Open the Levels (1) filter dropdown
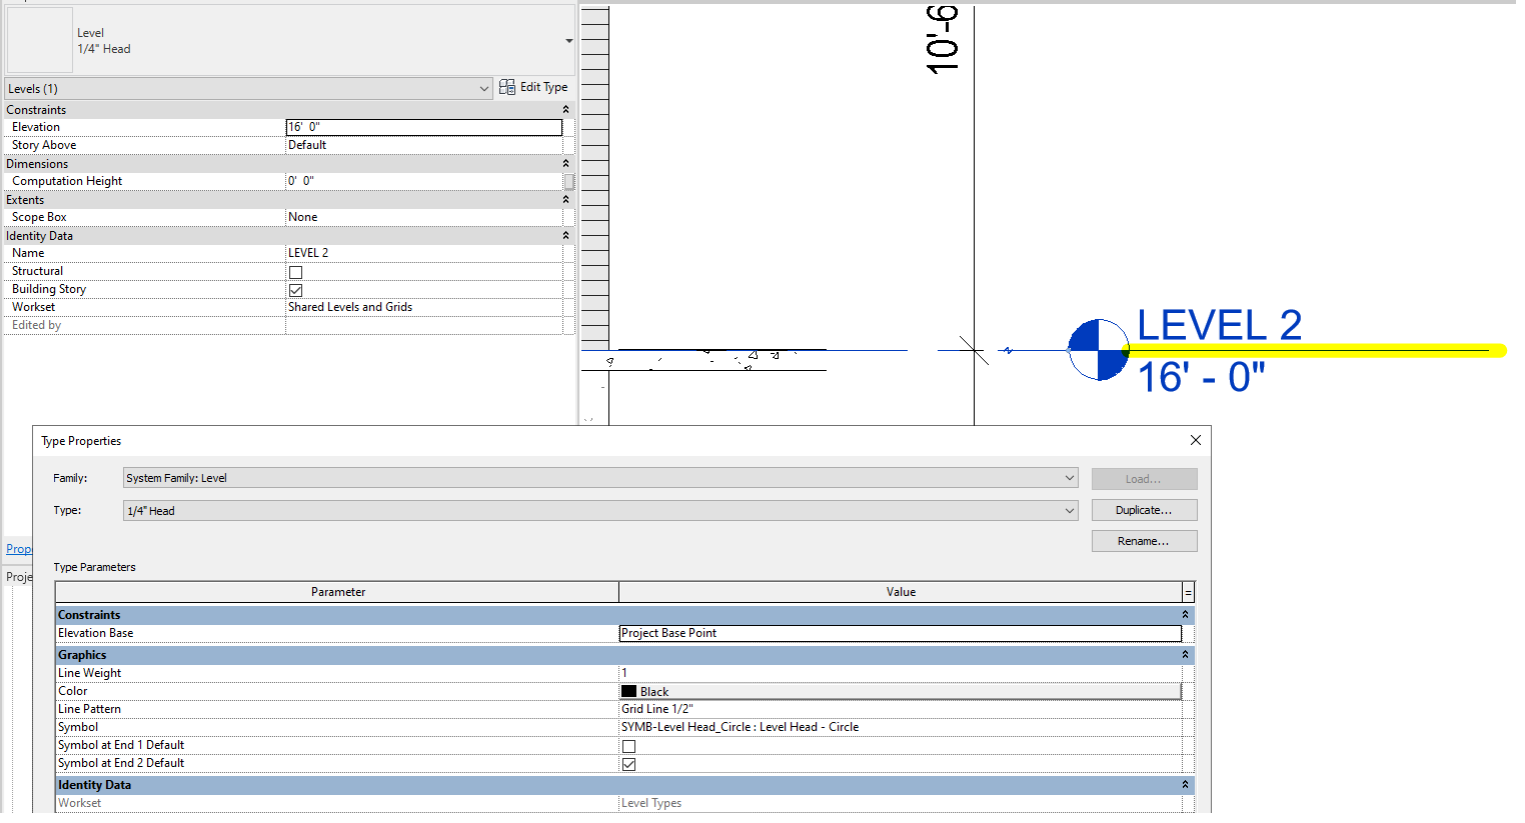Screen dimensions: 1525x823 (484, 89)
